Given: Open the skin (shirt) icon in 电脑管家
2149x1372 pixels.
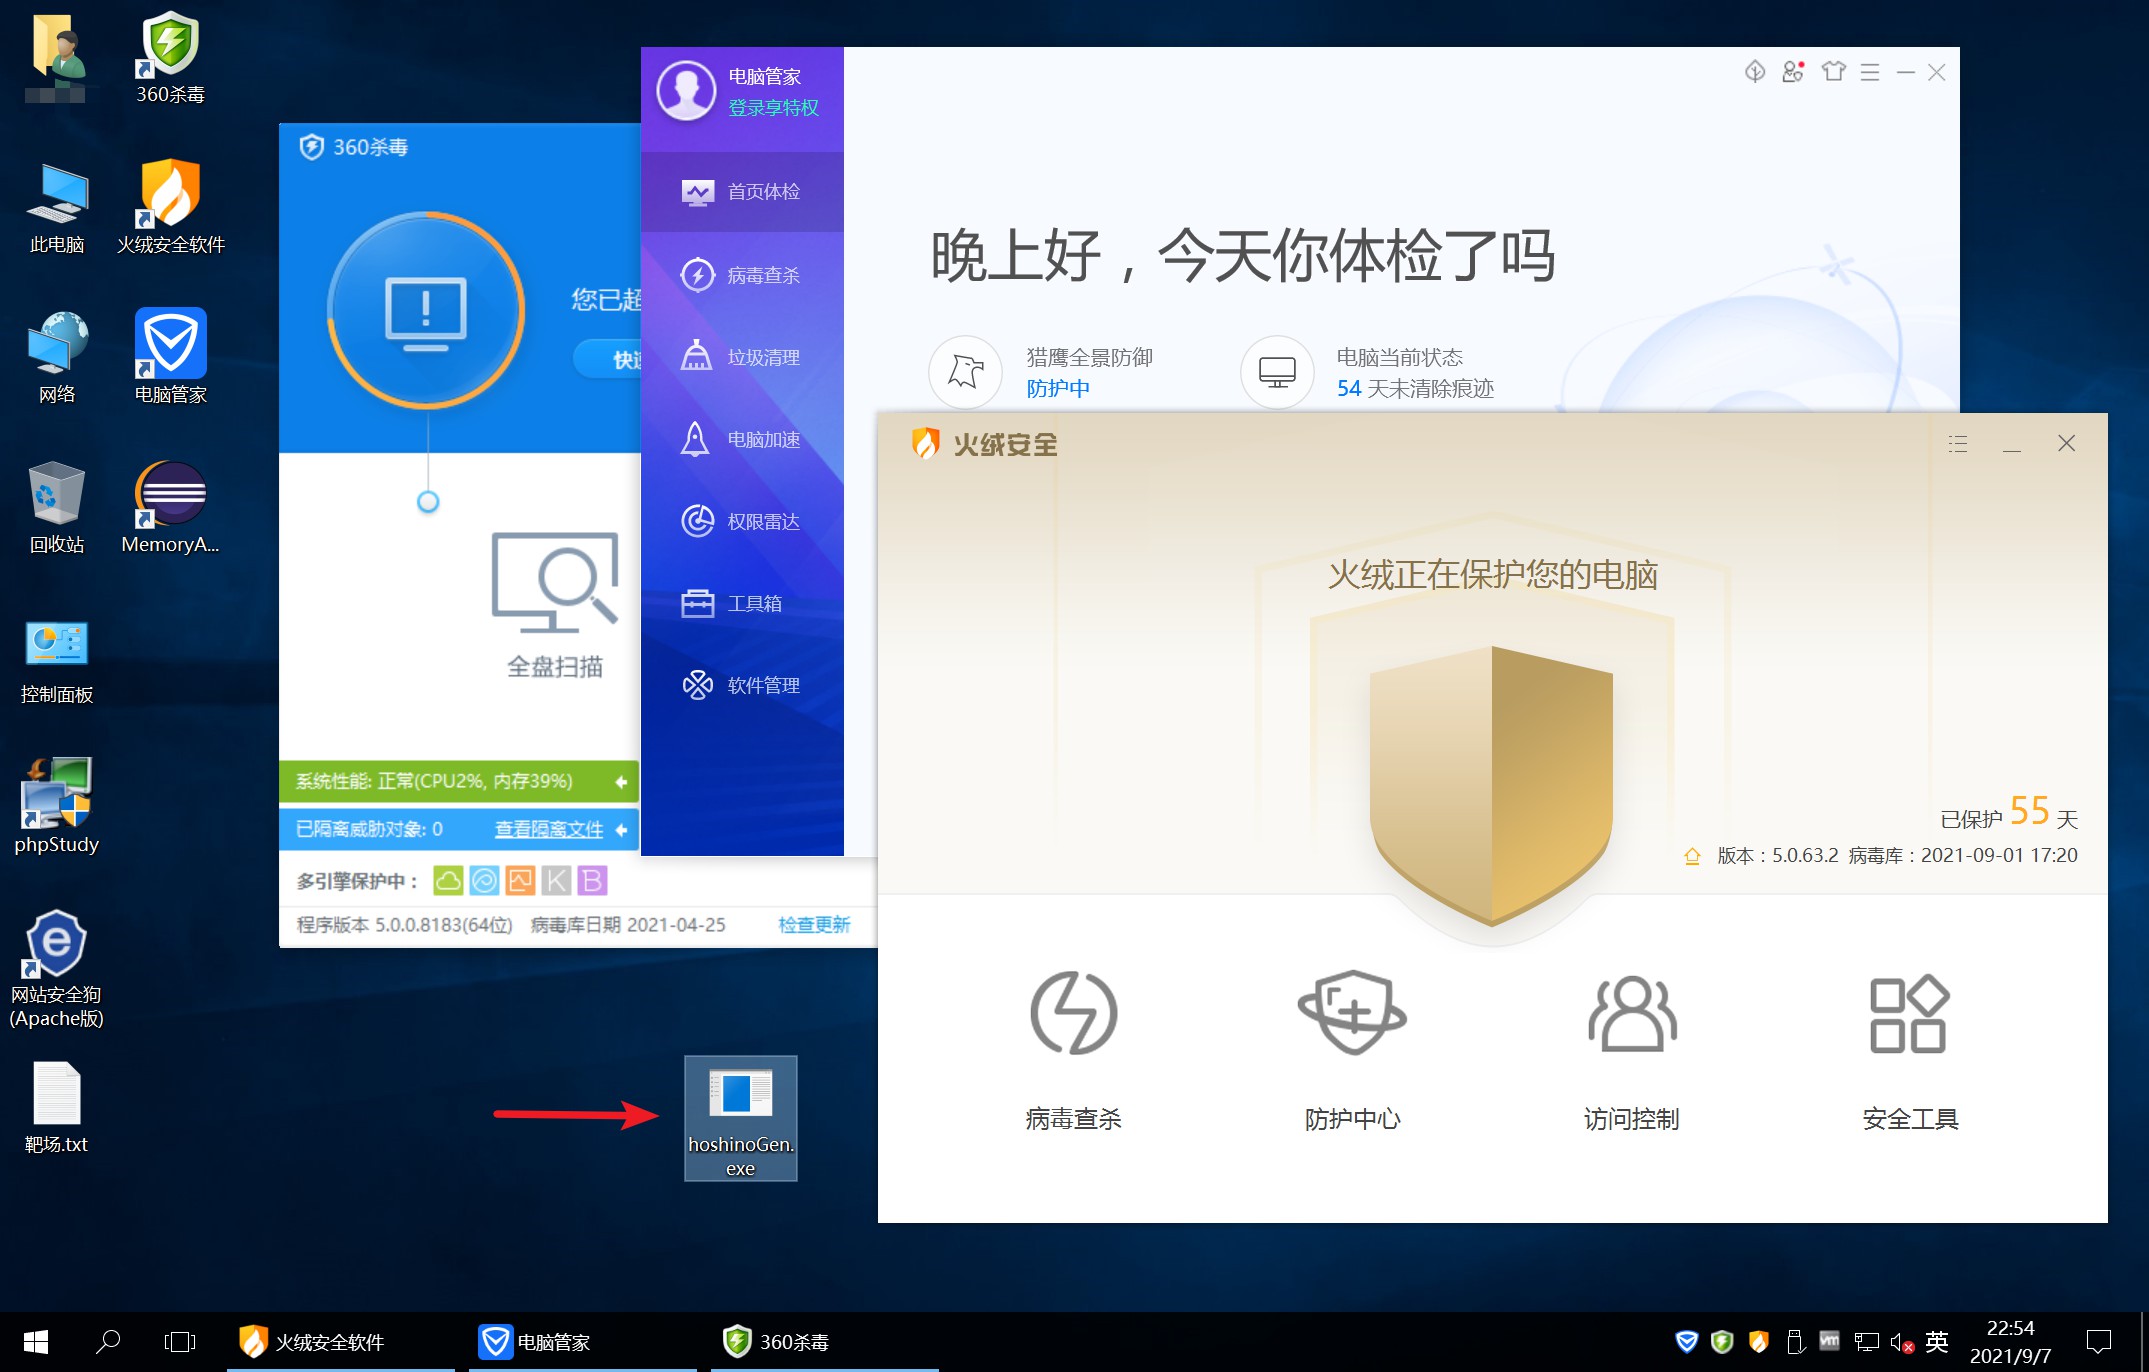Looking at the screenshot, I should (x=1832, y=72).
